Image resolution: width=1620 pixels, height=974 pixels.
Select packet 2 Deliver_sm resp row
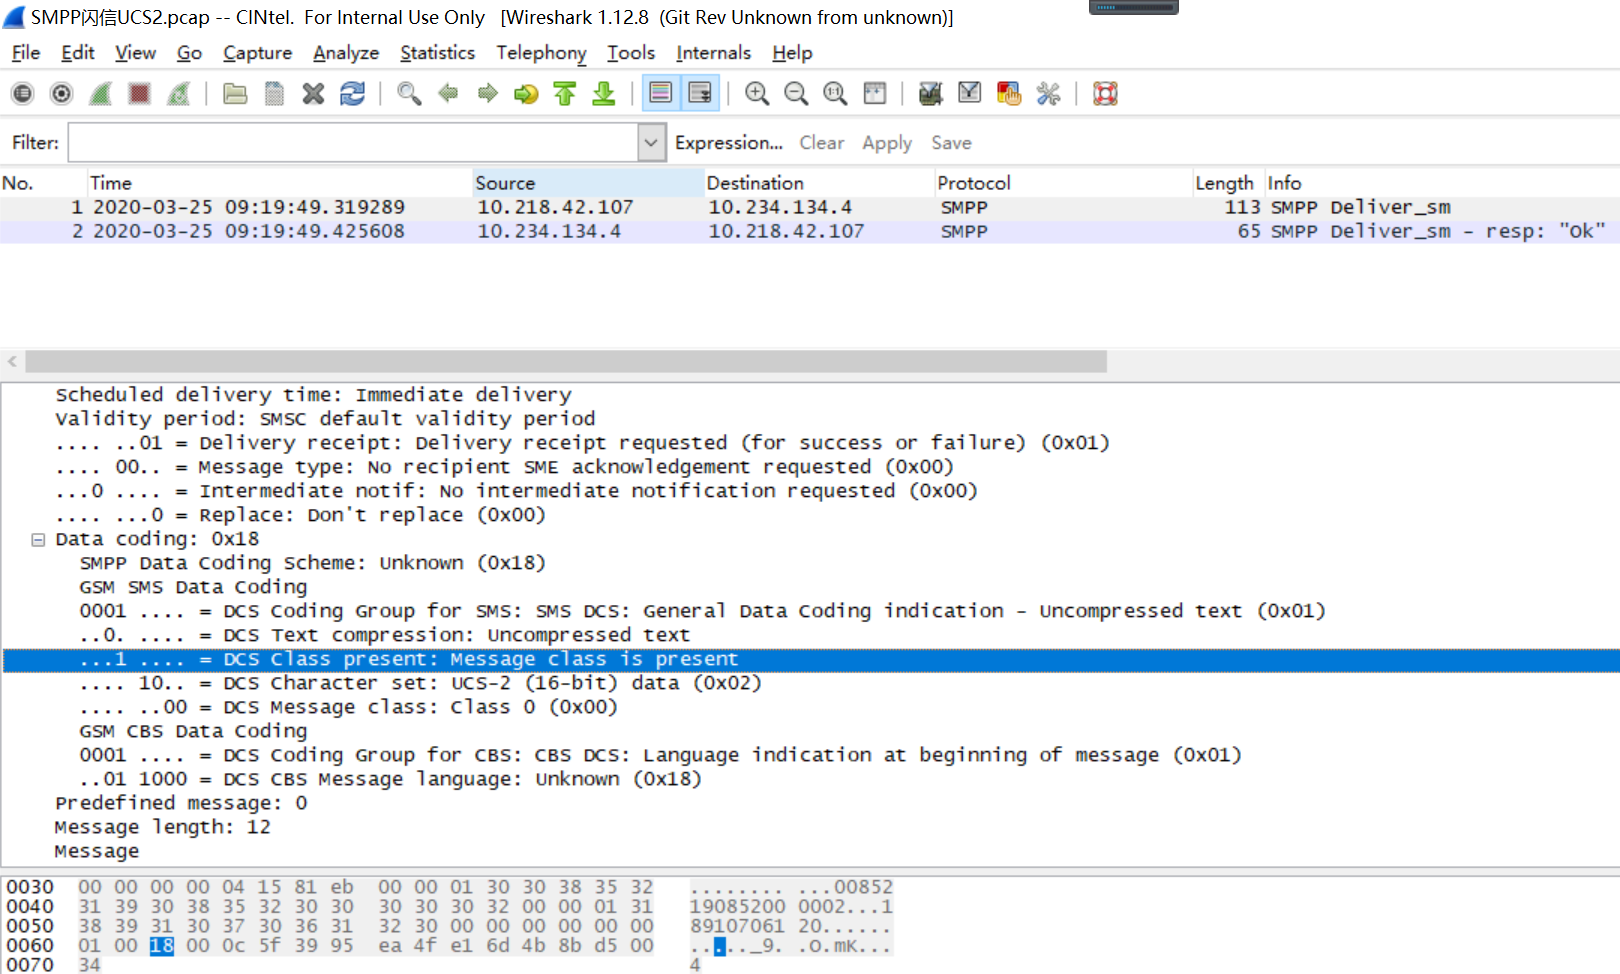810,231
